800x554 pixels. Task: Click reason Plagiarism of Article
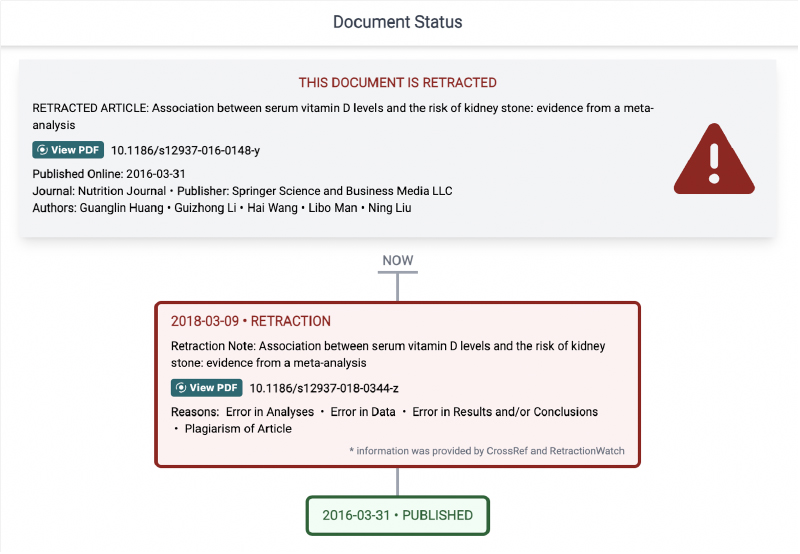pos(238,429)
